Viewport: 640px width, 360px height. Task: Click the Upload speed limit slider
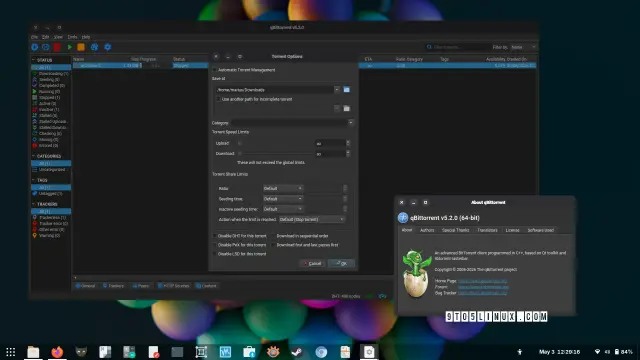click(x=276, y=143)
